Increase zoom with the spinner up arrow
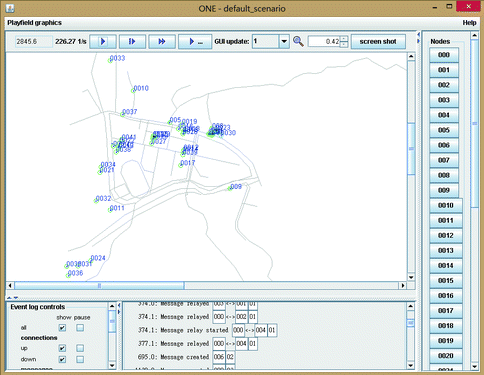The width and height of the screenshot is (484, 375). coord(344,39)
